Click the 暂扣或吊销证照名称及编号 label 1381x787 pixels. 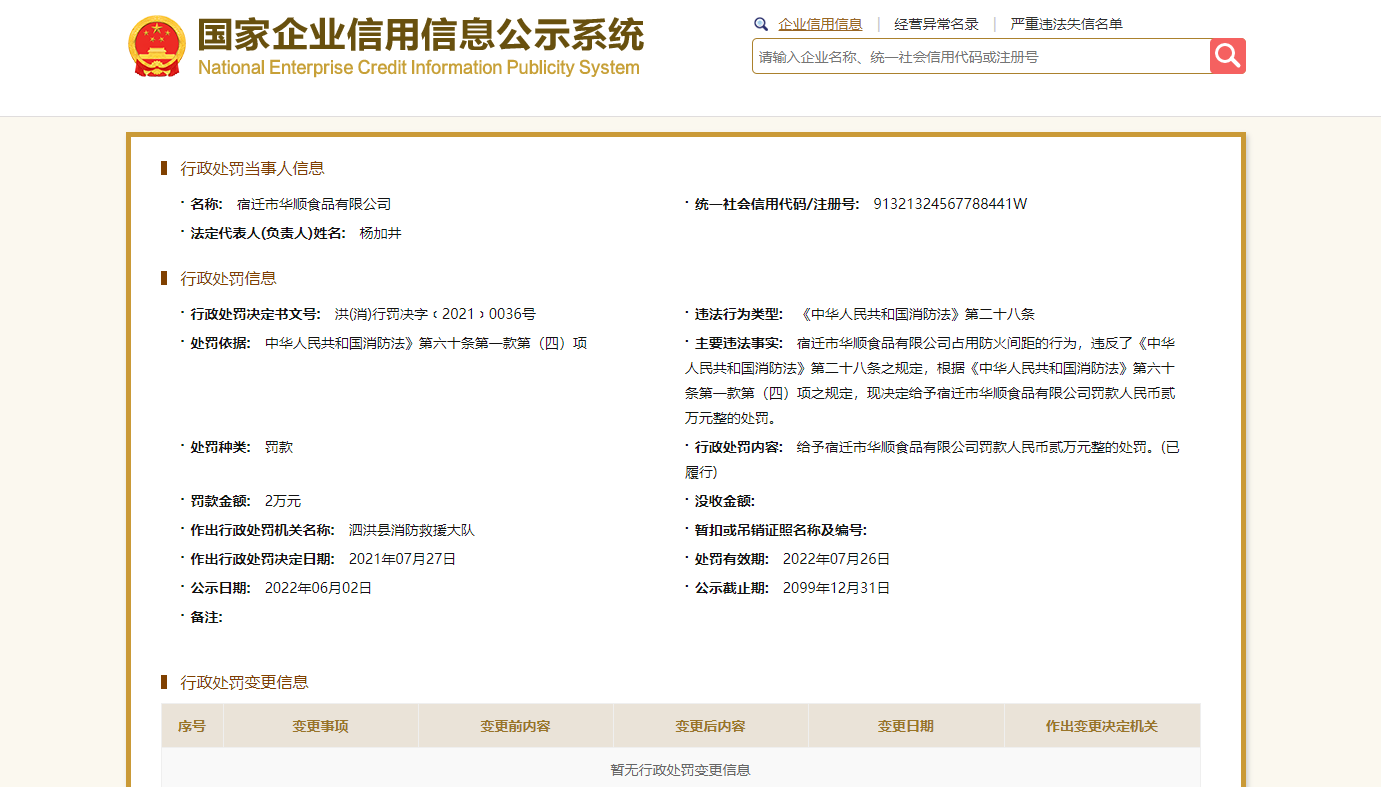point(781,530)
